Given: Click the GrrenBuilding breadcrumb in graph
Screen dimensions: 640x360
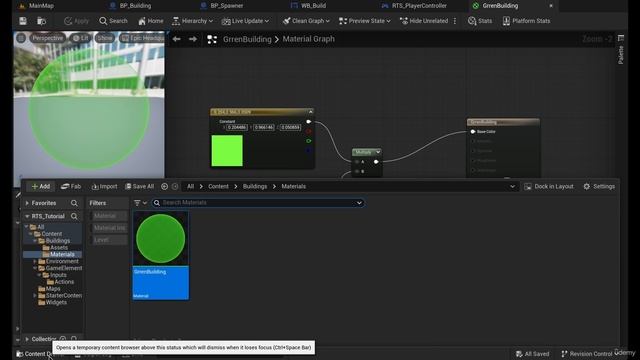Looking at the screenshot, I should click(x=247, y=39).
